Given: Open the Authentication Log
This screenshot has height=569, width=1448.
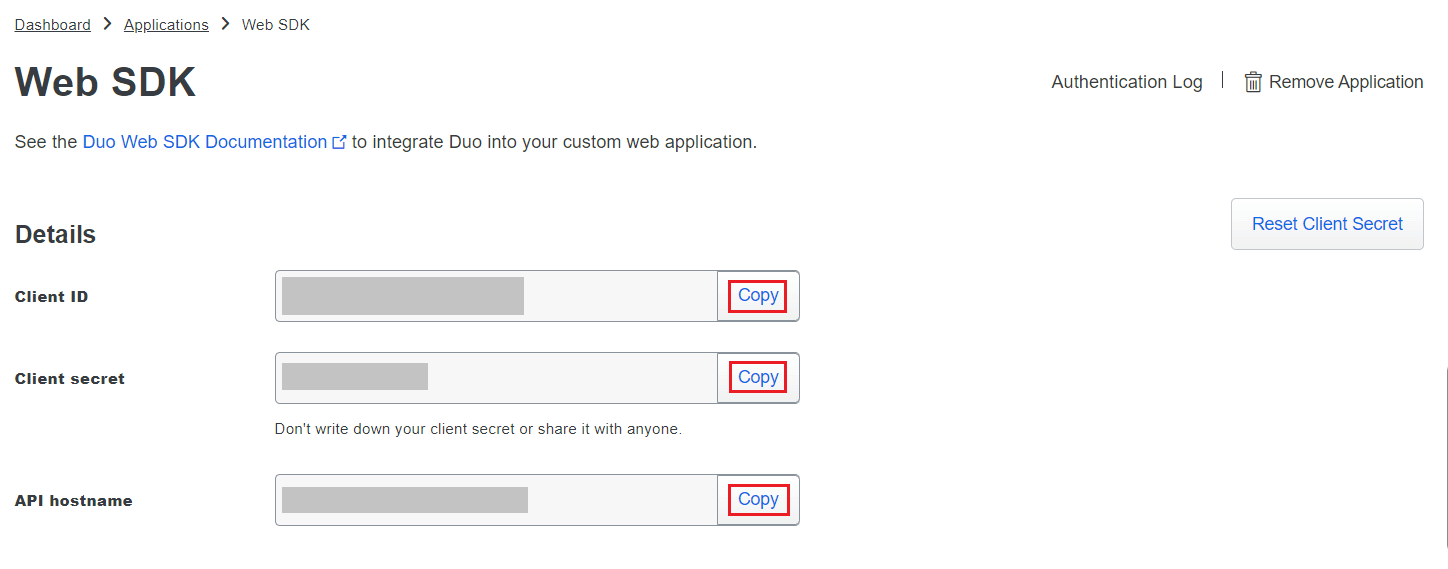Looking at the screenshot, I should [1126, 82].
